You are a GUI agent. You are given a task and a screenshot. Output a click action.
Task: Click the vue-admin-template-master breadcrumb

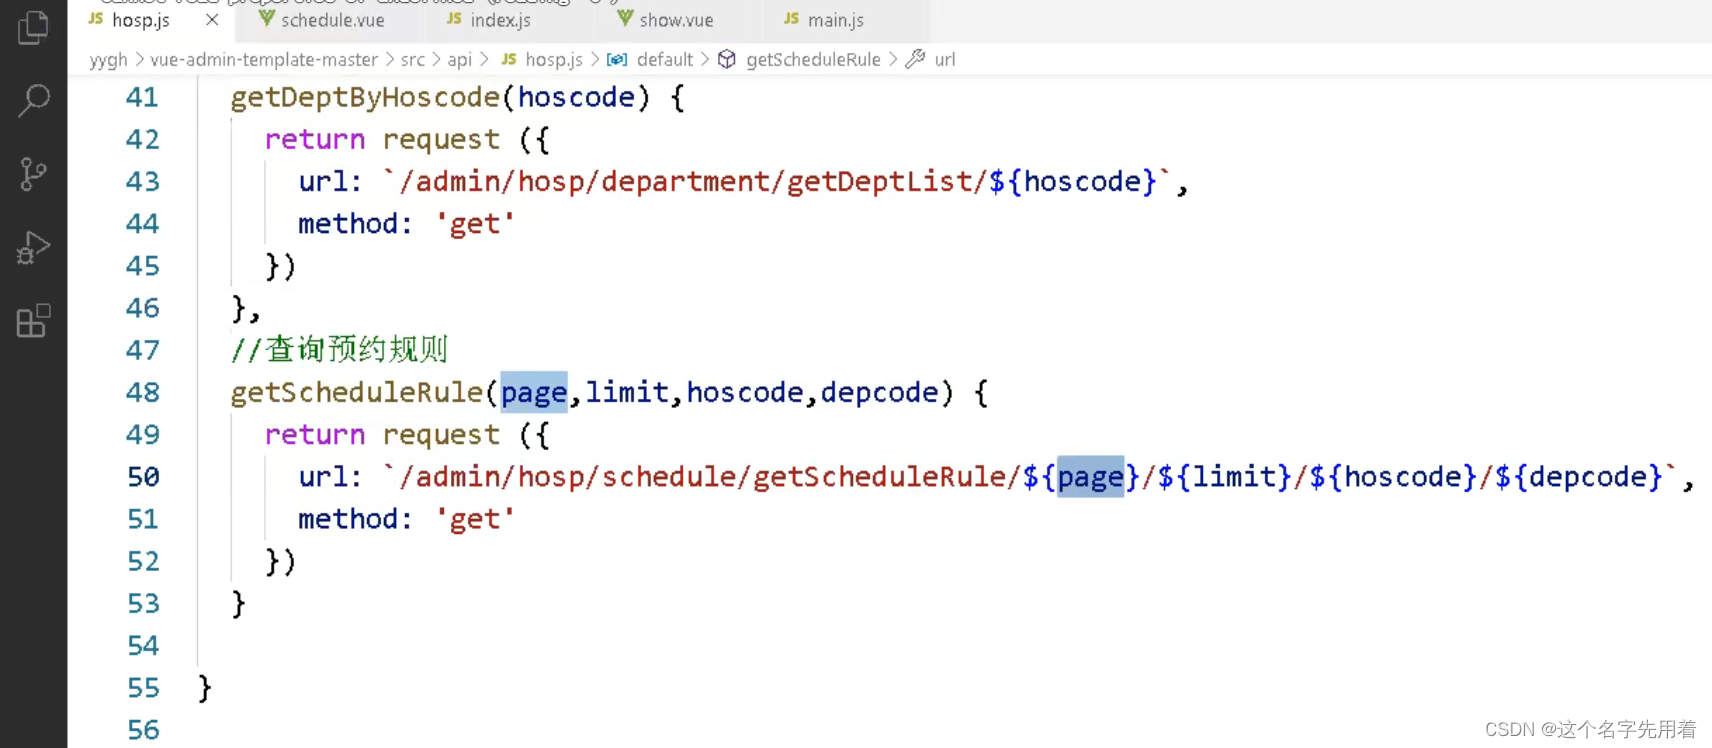264,60
